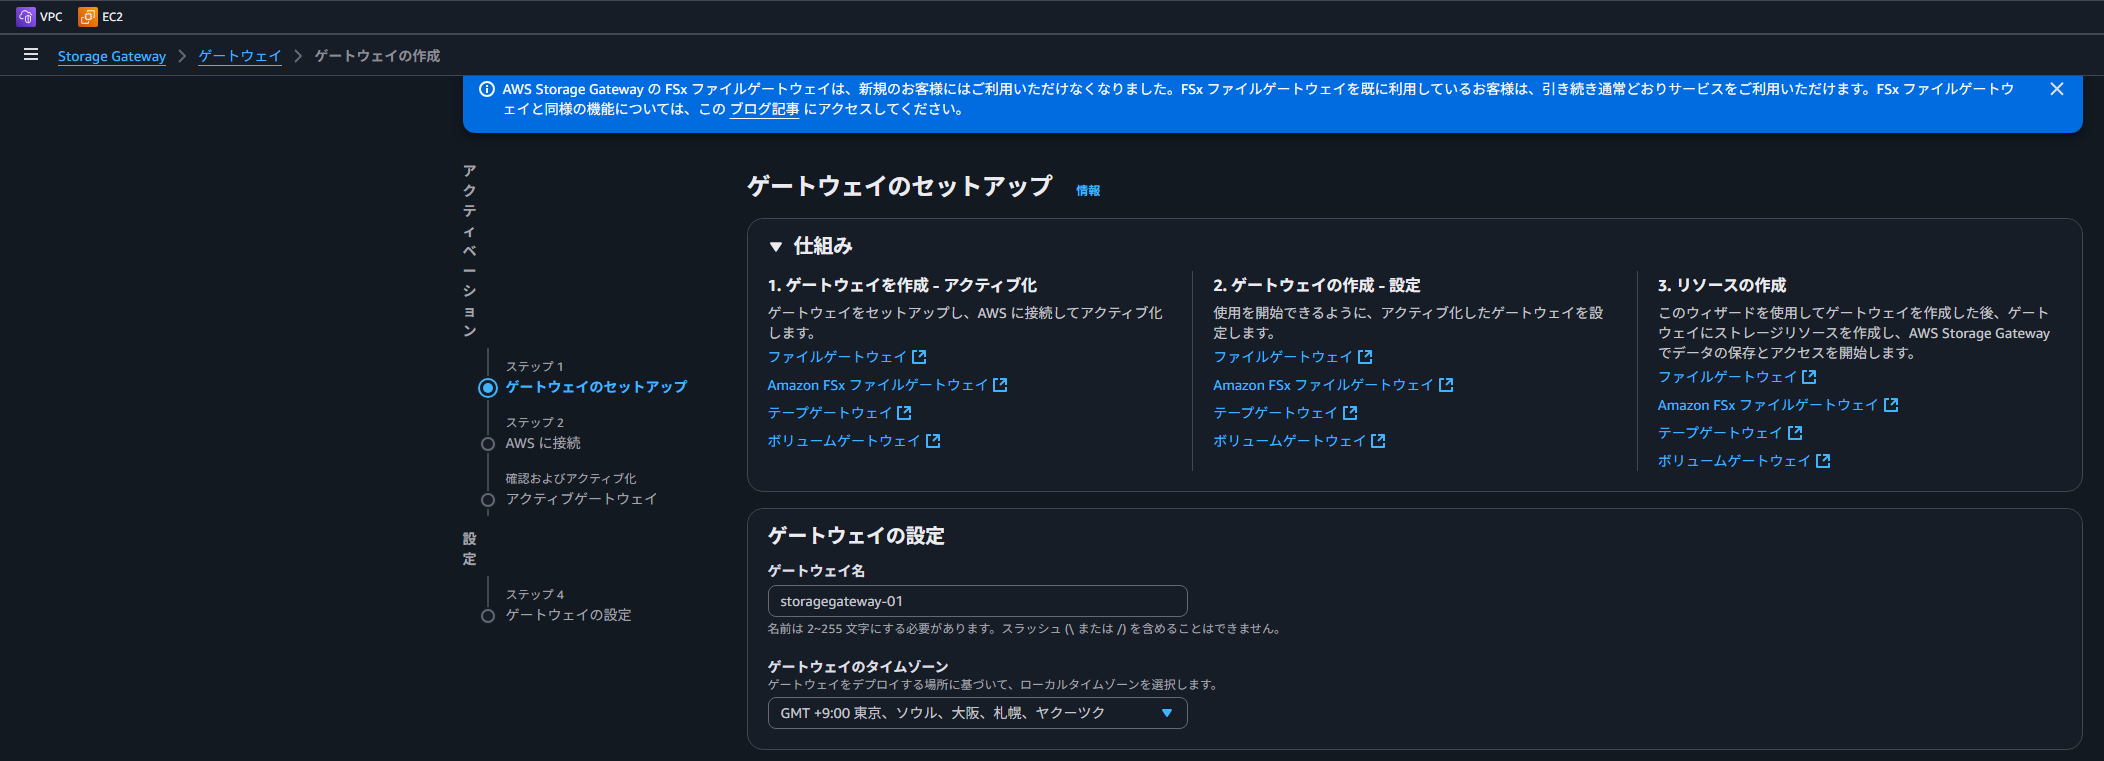Open ボリュームゲートウェイ link under step 2

click(1290, 441)
